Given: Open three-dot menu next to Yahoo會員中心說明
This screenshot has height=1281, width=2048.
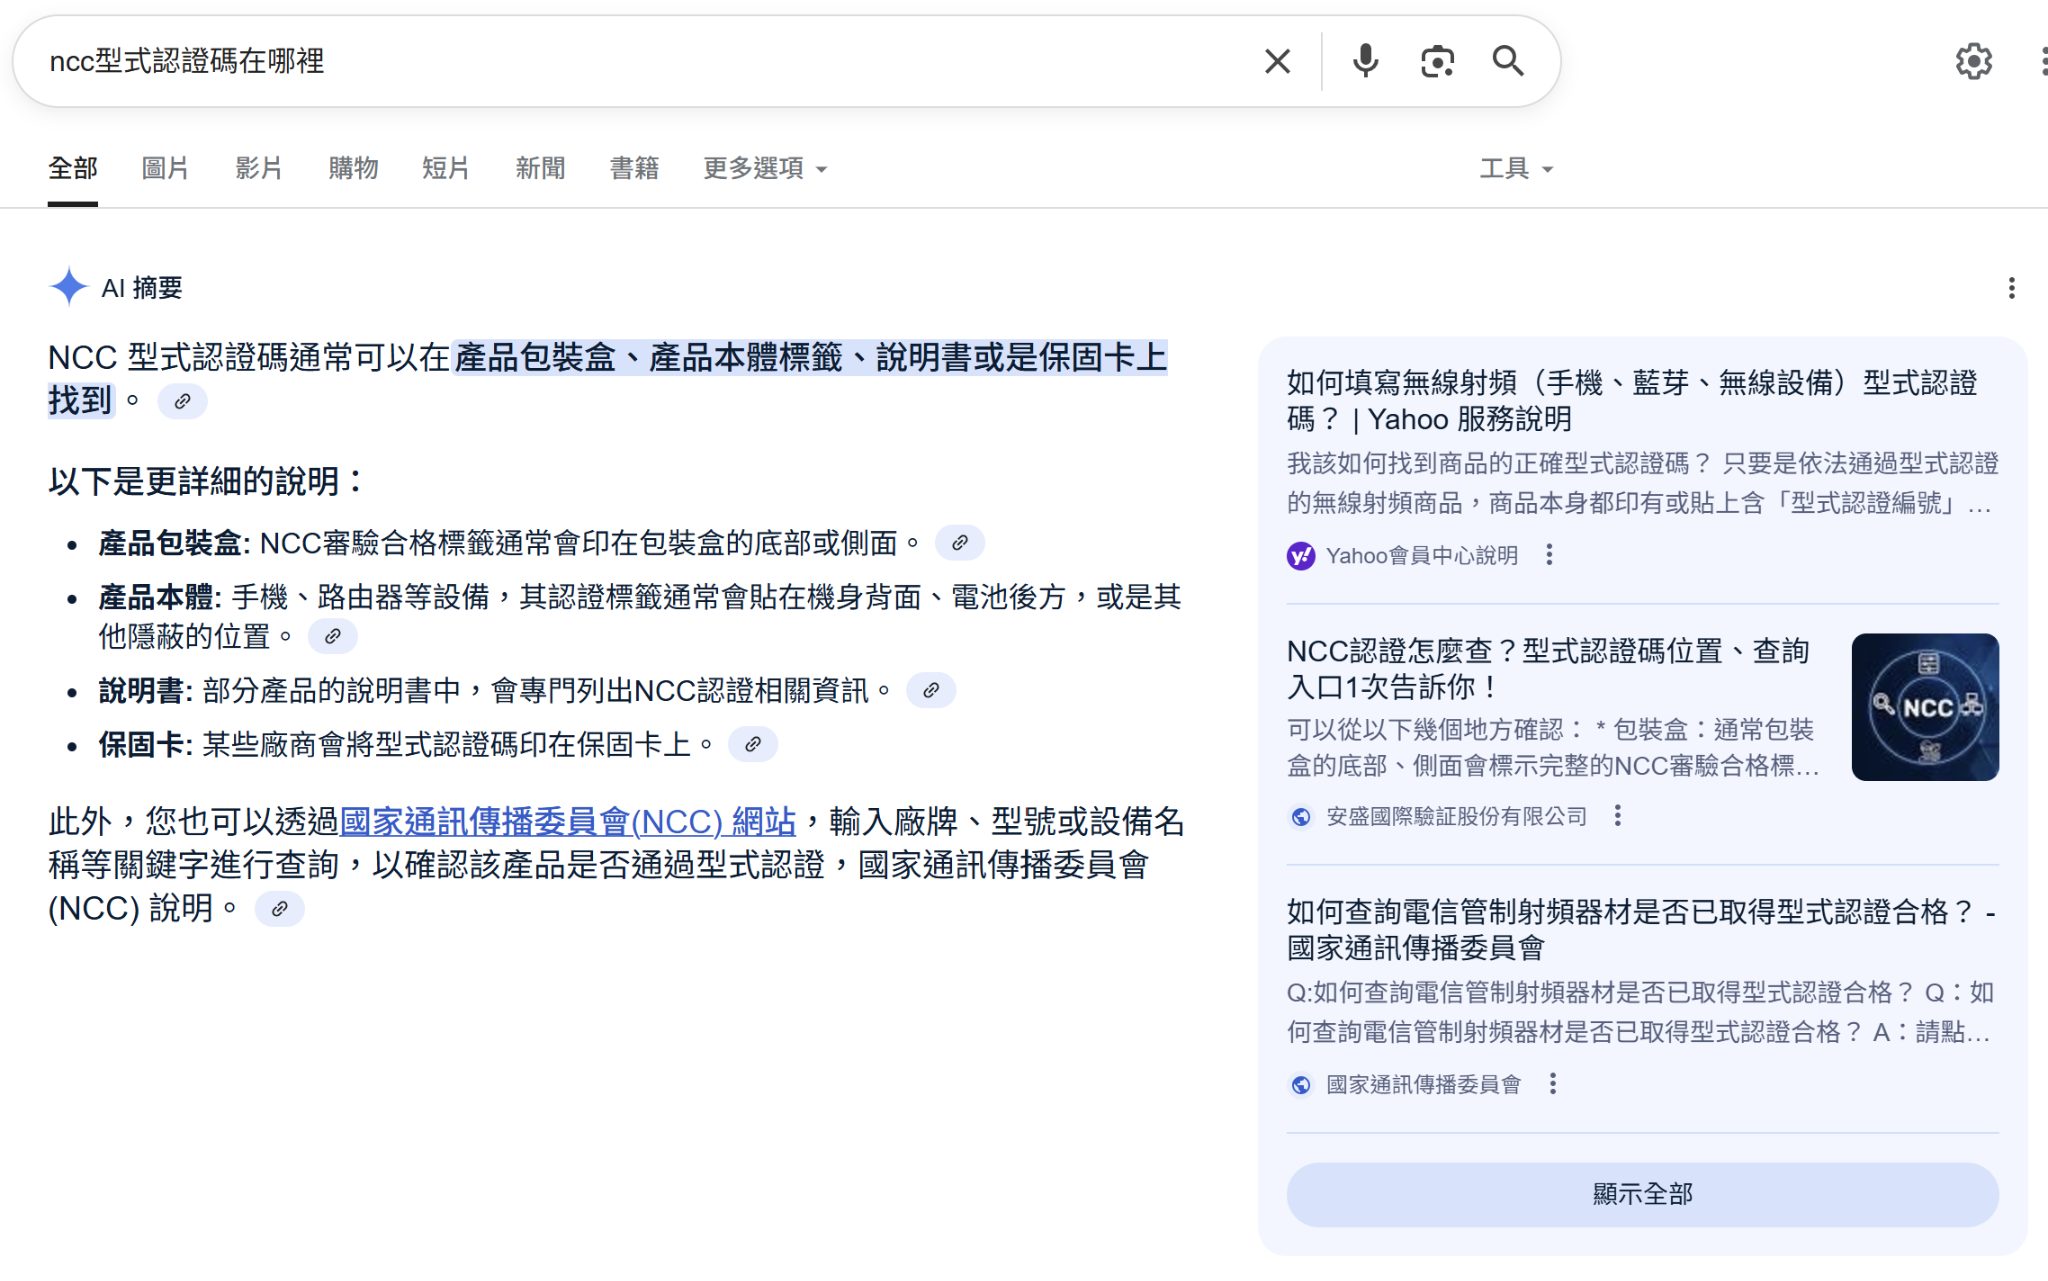Looking at the screenshot, I should pos(1549,555).
